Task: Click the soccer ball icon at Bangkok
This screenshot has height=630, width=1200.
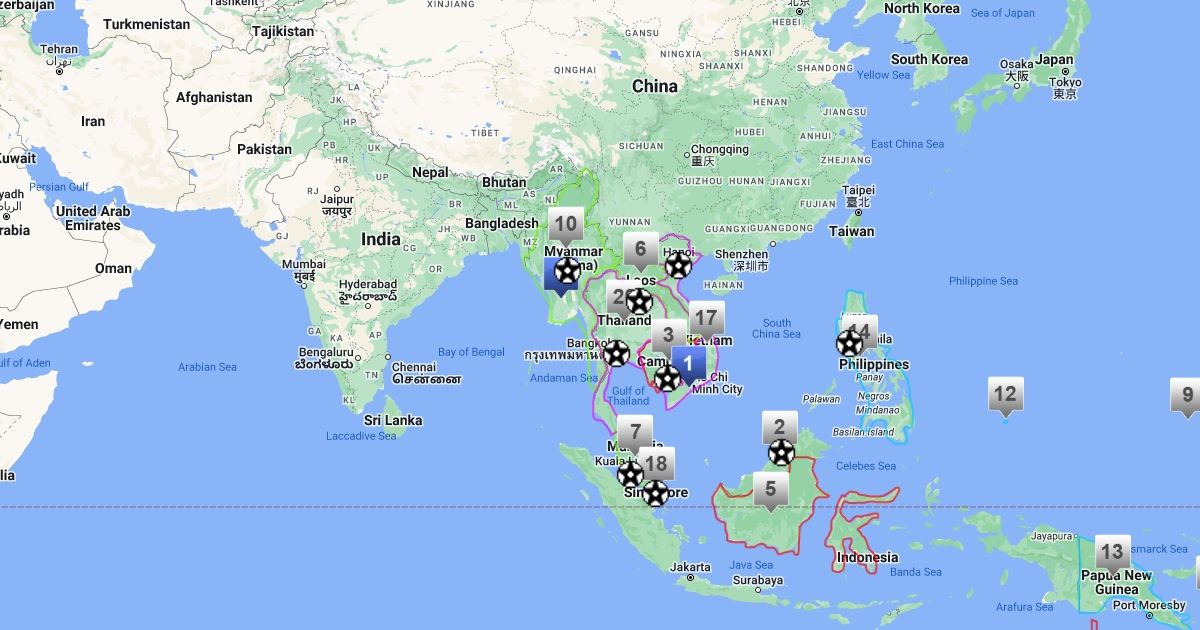Action: pos(616,353)
